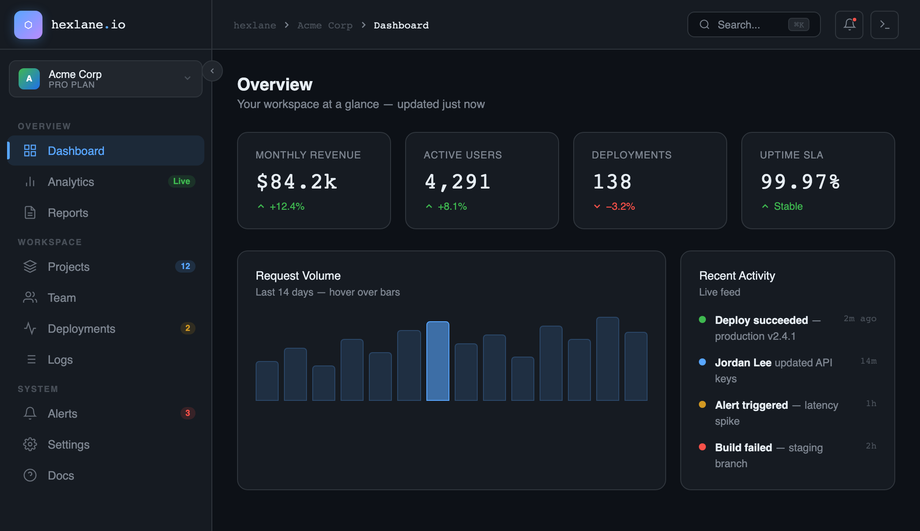
Task: Open the Settings sidebar entry
Action: click(106, 444)
